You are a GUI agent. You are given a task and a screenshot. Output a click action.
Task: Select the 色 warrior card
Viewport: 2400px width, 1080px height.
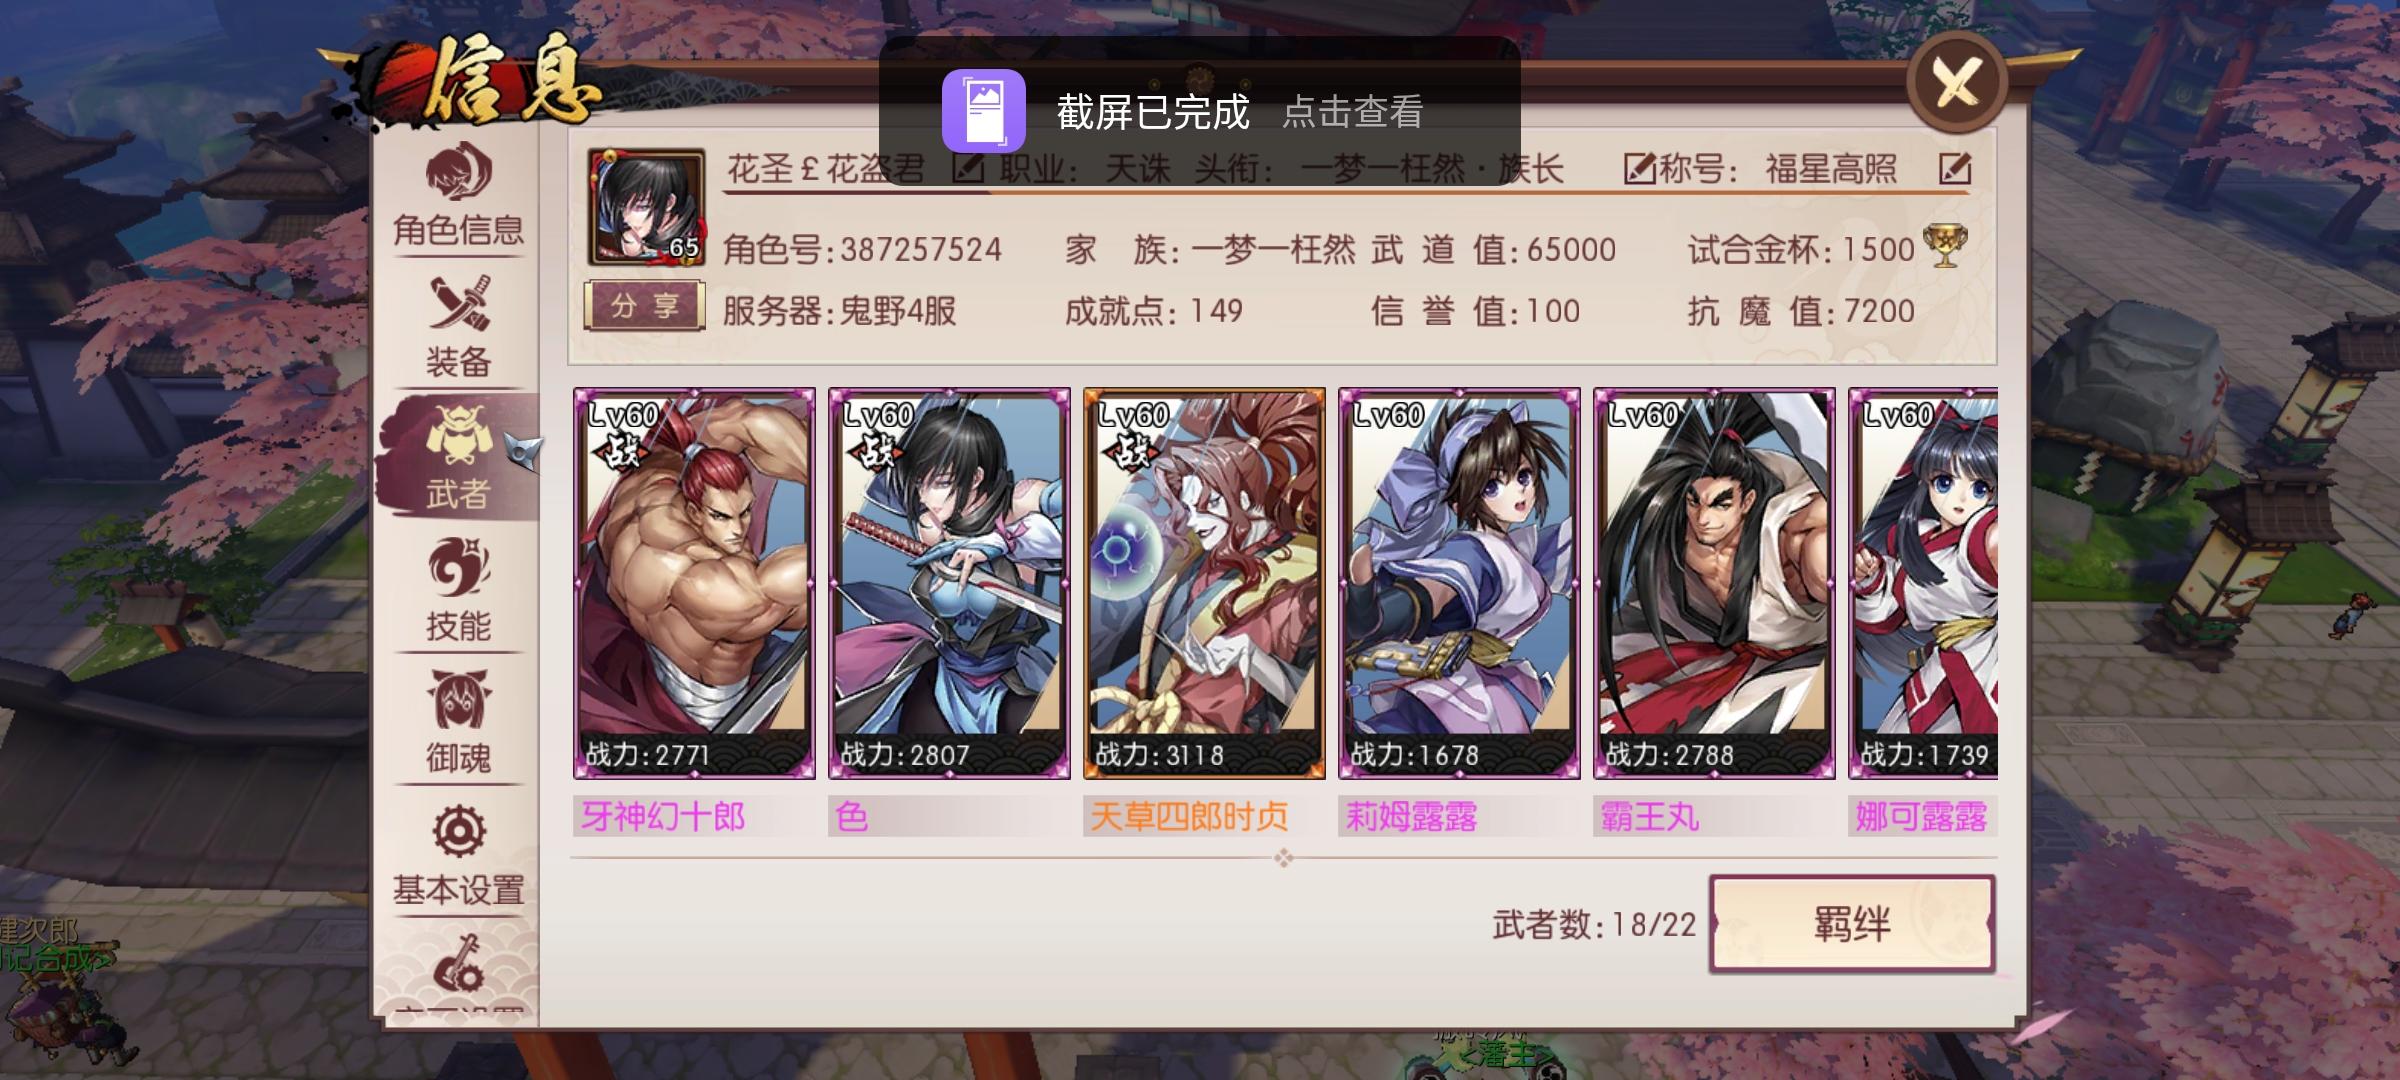pyautogui.click(x=949, y=583)
